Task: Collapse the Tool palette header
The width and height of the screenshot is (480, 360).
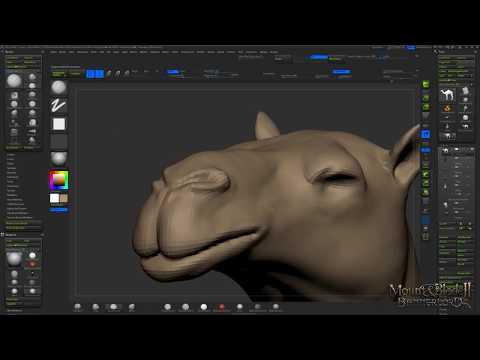Action: click(x=443, y=52)
